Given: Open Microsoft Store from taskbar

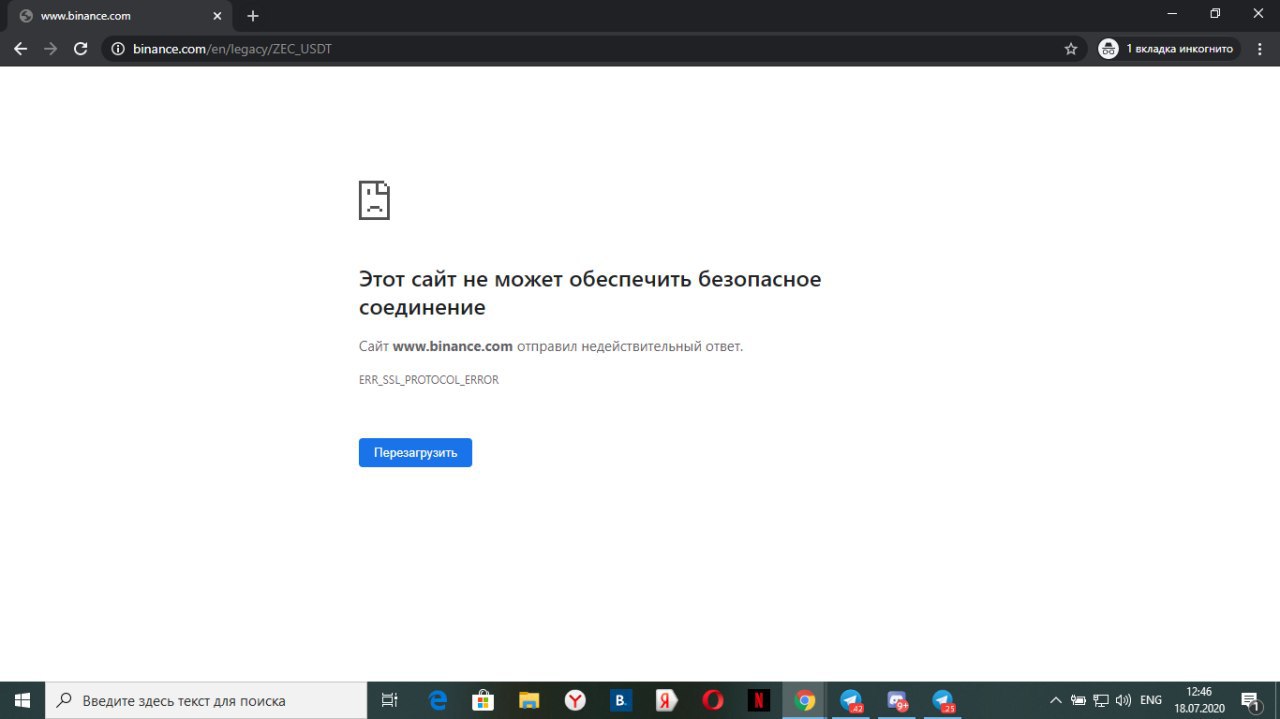Looking at the screenshot, I should coord(484,700).
